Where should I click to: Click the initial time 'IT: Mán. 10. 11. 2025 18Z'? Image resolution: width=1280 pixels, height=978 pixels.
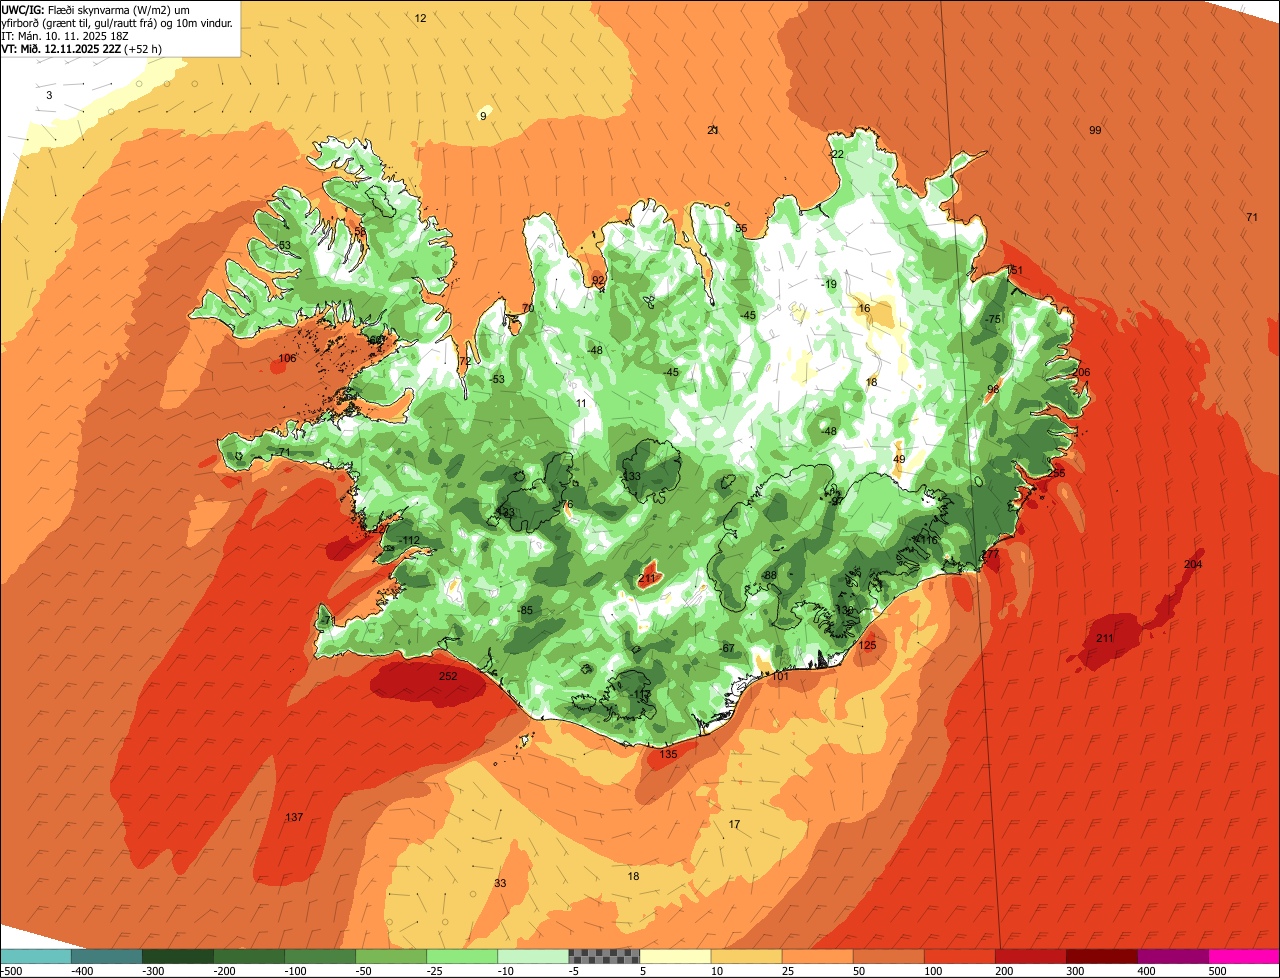67,35
